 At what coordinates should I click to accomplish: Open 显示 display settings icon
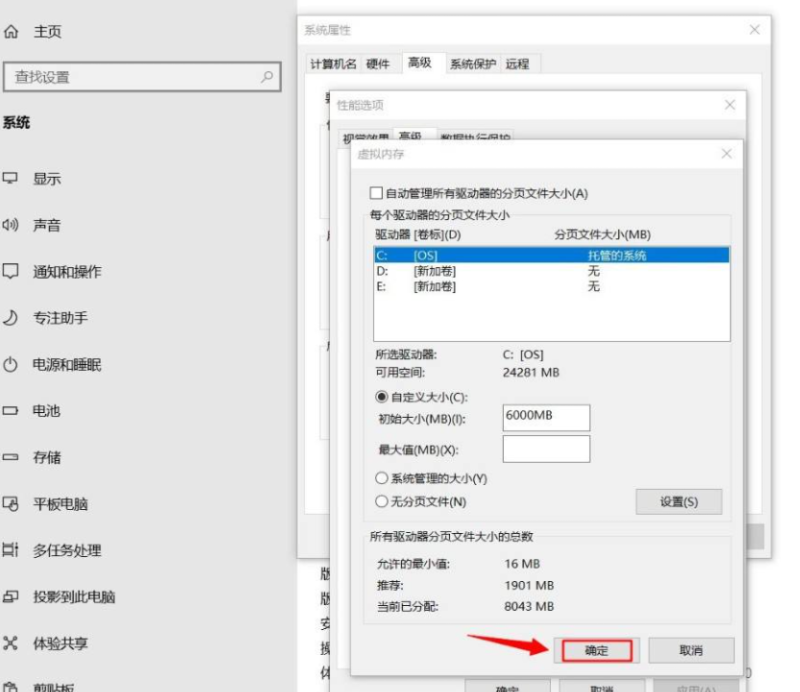10,179
